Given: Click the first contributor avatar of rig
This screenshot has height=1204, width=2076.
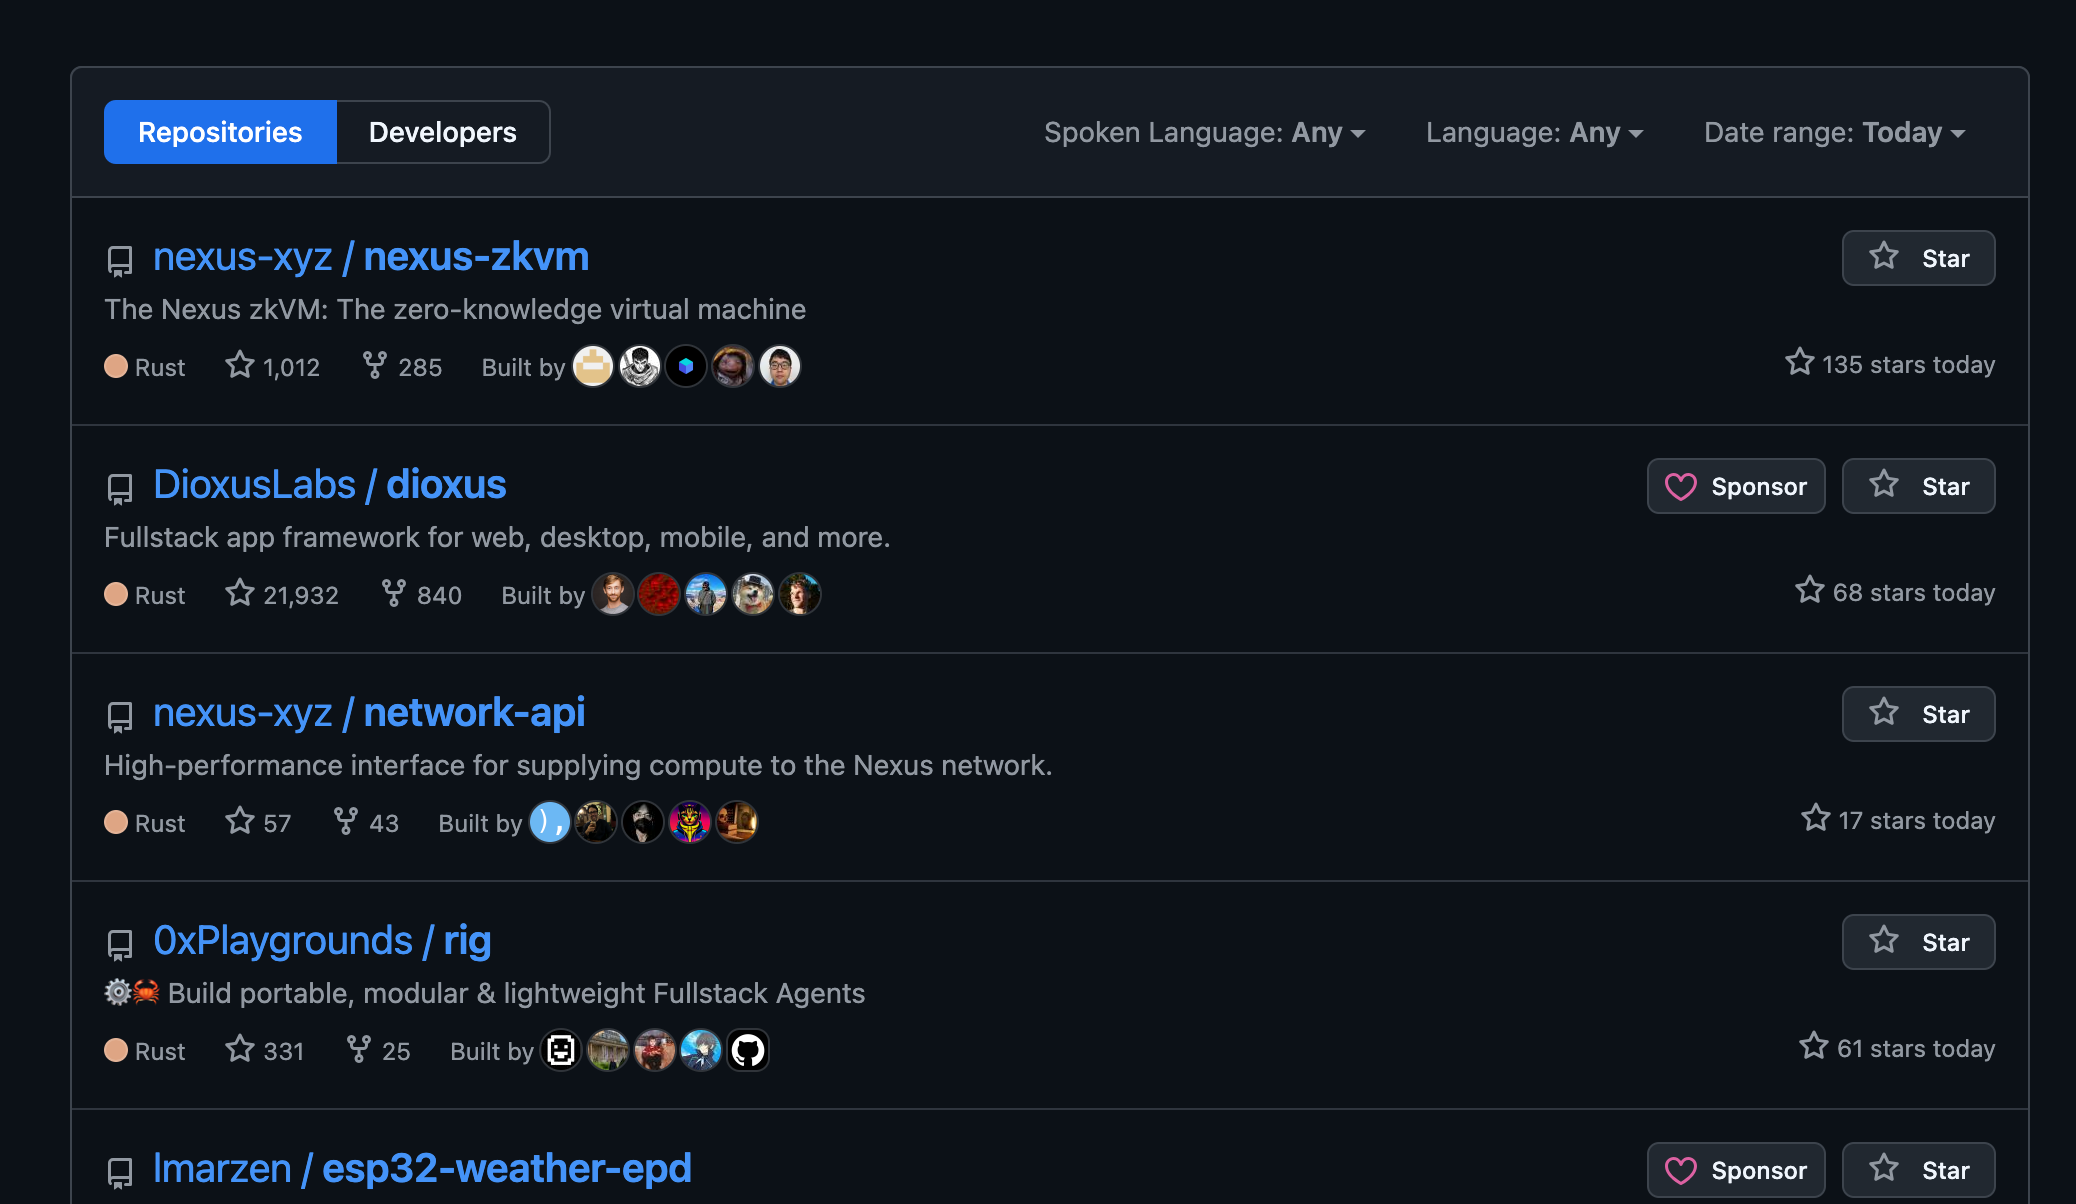Looking at the screenshot, I should pos(561,1051).
